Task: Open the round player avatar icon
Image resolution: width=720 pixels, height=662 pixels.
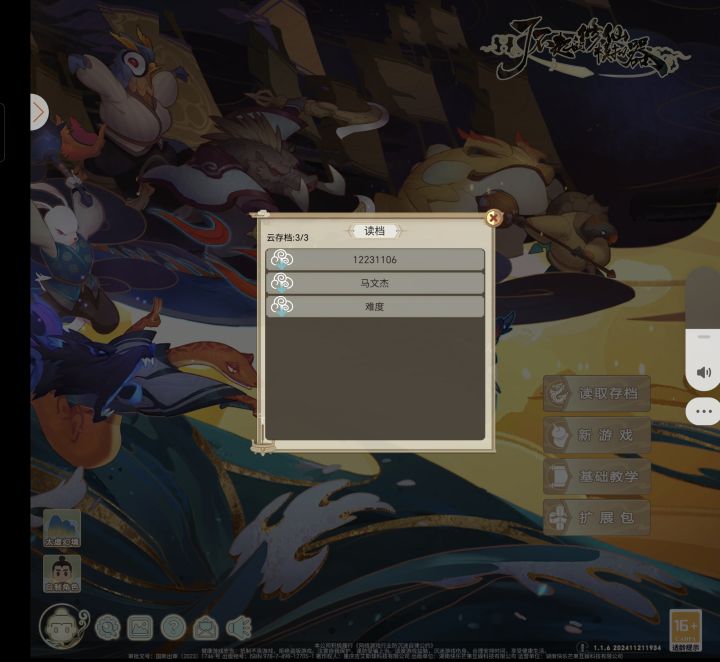Action: point(62,626)
